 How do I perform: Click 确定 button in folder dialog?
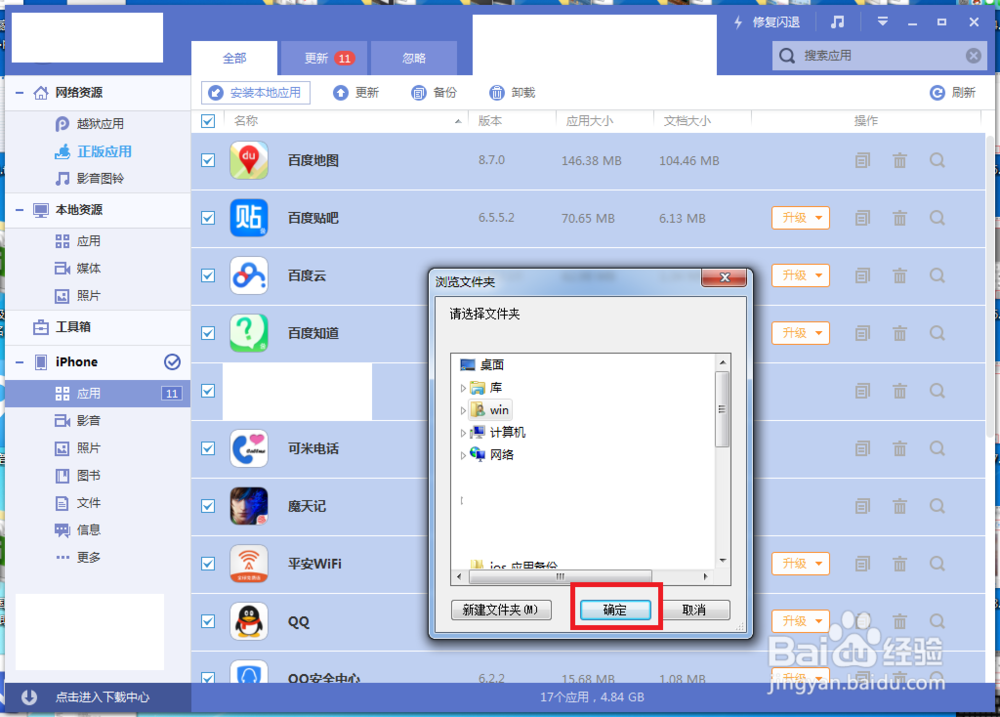(x=615, y=610)
